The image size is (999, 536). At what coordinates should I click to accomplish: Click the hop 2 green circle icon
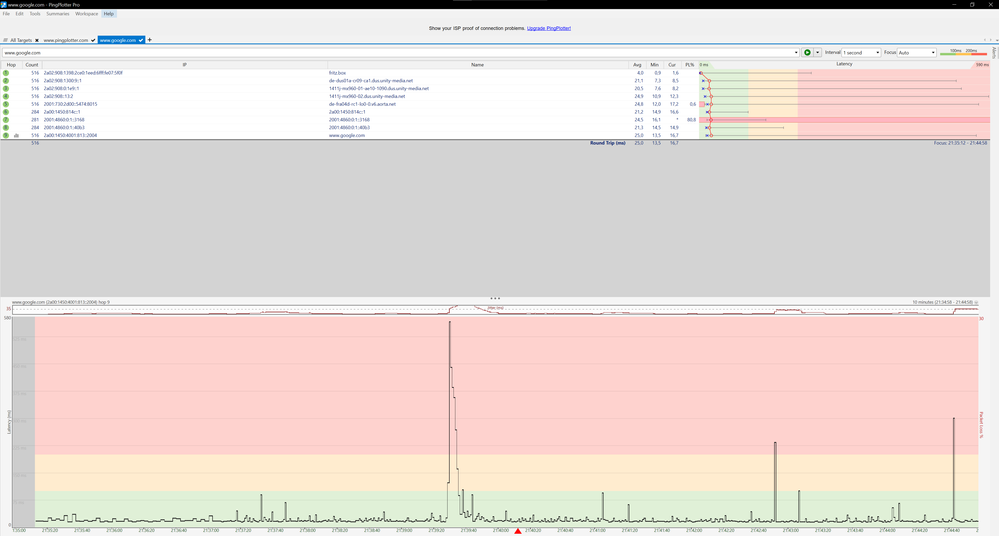(x=6, y=81)
